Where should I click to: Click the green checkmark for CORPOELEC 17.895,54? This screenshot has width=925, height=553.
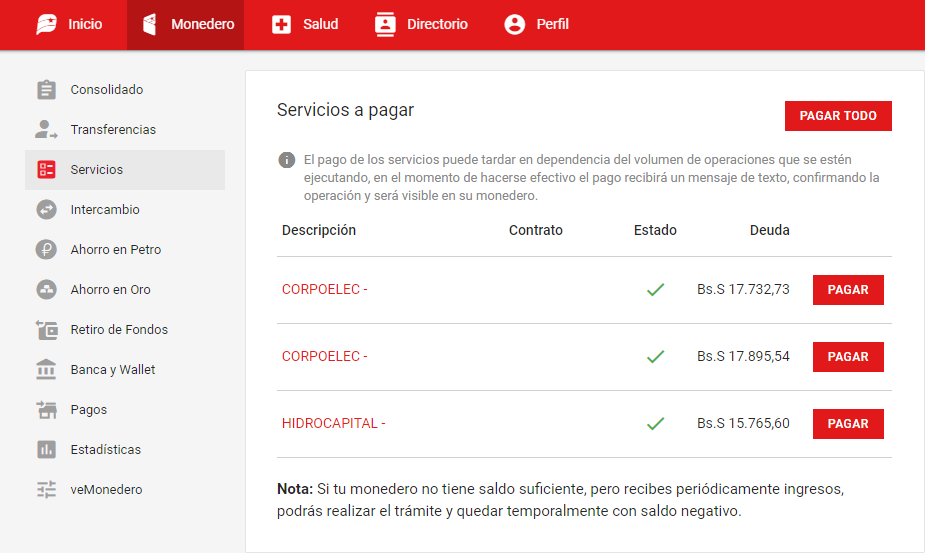tap(655, 356)
